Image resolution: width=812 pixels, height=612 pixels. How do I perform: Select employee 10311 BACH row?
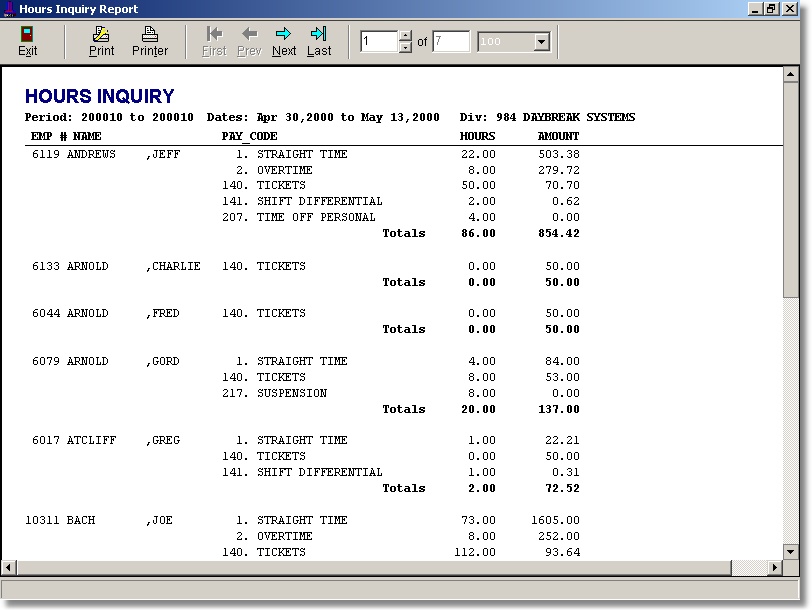302,520
